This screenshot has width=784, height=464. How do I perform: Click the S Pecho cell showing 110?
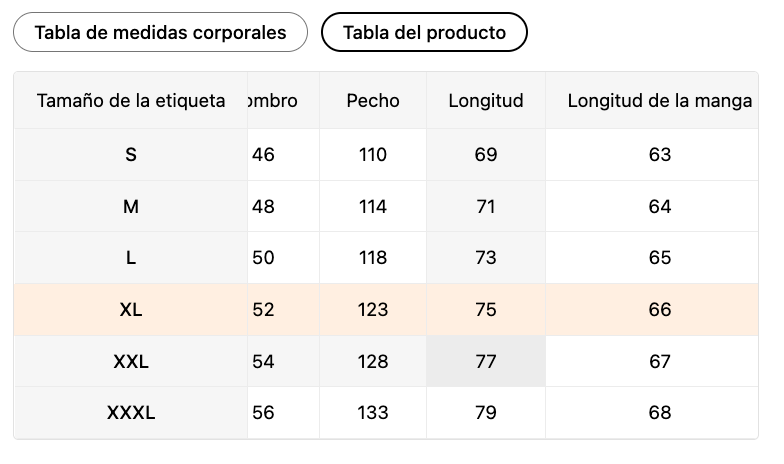coord(373,155)
